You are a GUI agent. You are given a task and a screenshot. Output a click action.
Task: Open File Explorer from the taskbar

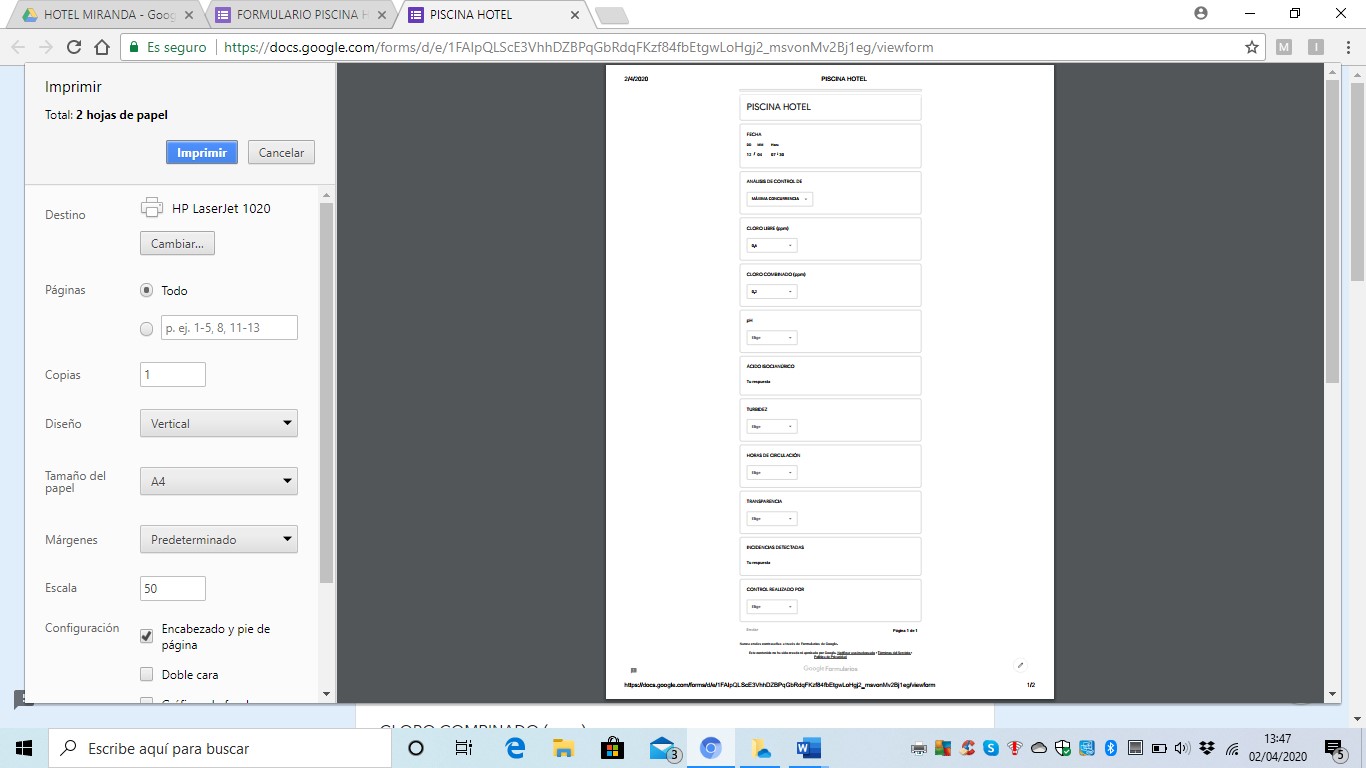click(564, 748)
